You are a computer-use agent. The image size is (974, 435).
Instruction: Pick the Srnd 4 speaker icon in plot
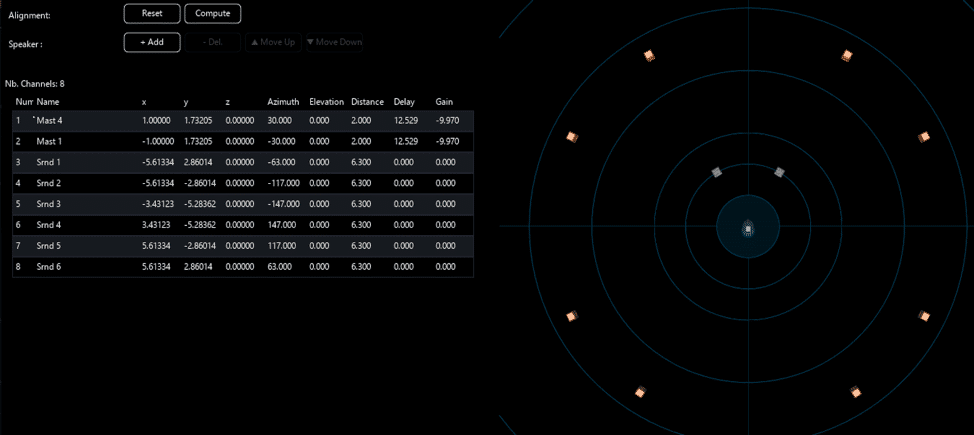855,391
